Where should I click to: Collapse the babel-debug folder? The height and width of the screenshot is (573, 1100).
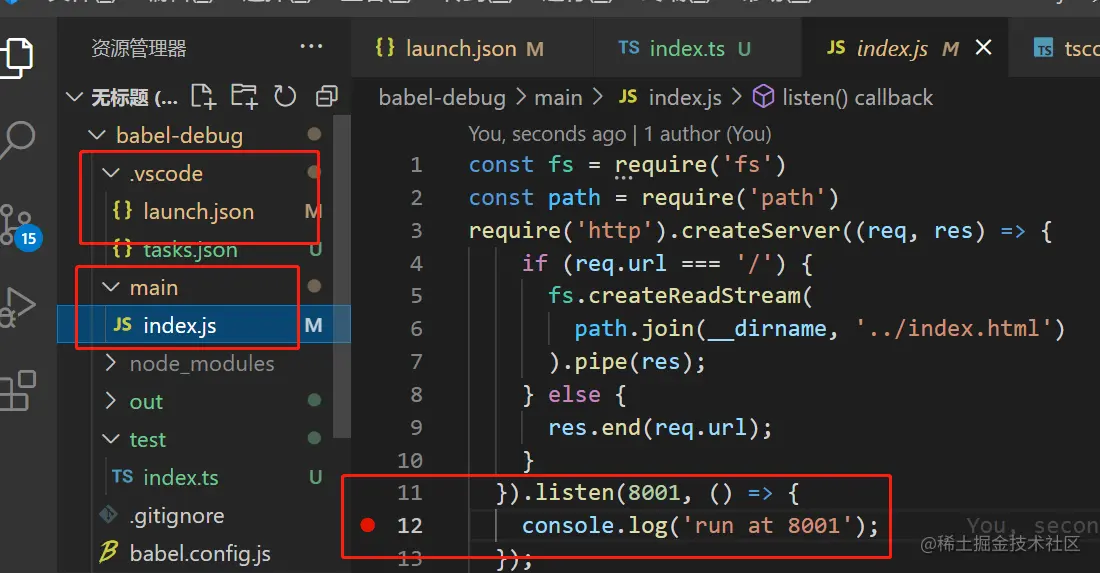[97, 135]
